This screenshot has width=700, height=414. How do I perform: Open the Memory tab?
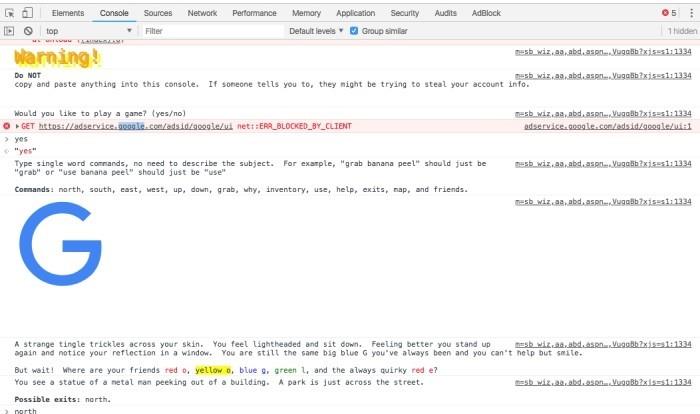(x=306, y=13)
